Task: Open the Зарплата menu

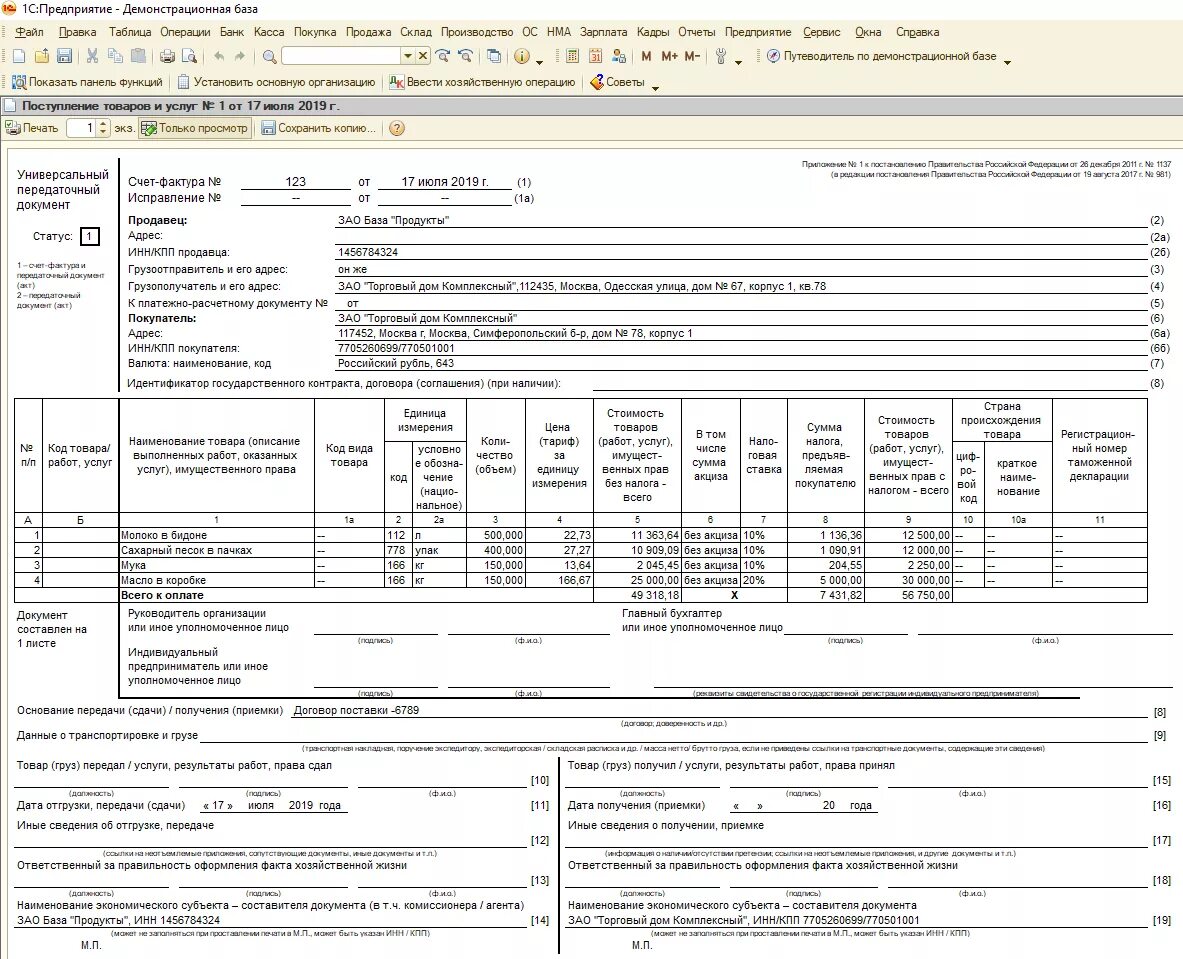Action: point(604,32)
